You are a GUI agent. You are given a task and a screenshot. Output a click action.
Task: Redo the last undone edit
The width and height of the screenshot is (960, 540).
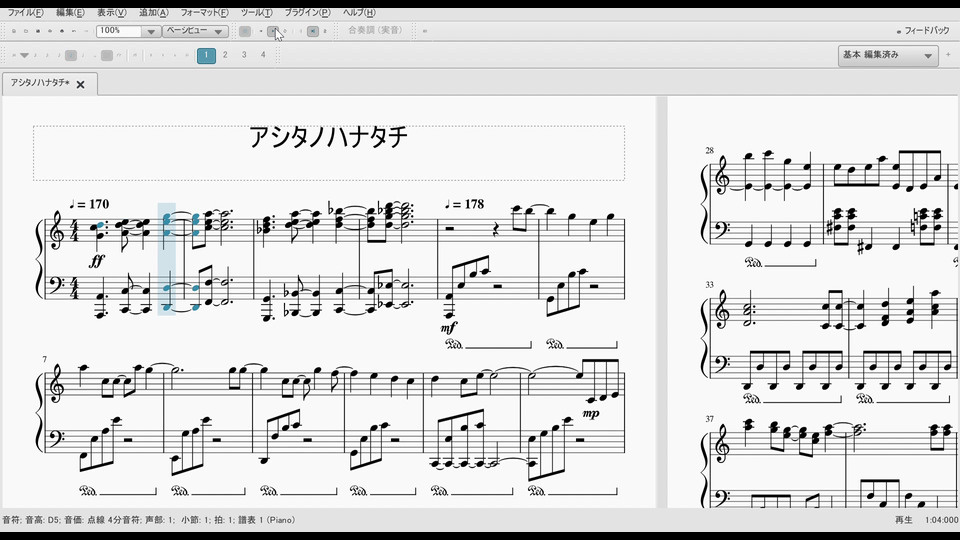pyautogui.click(x=86, y=31)
